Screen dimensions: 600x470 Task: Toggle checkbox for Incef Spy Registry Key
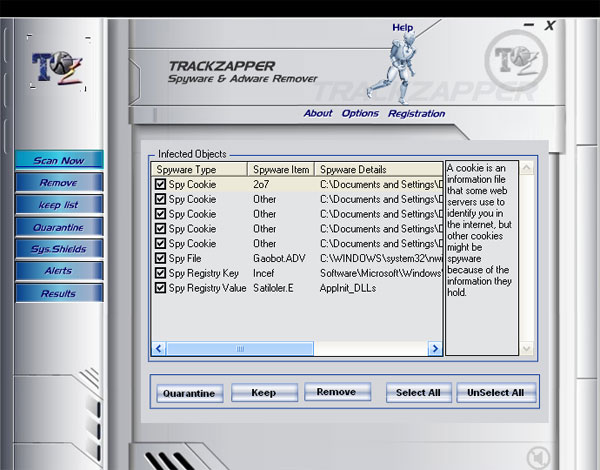point(160,273)
